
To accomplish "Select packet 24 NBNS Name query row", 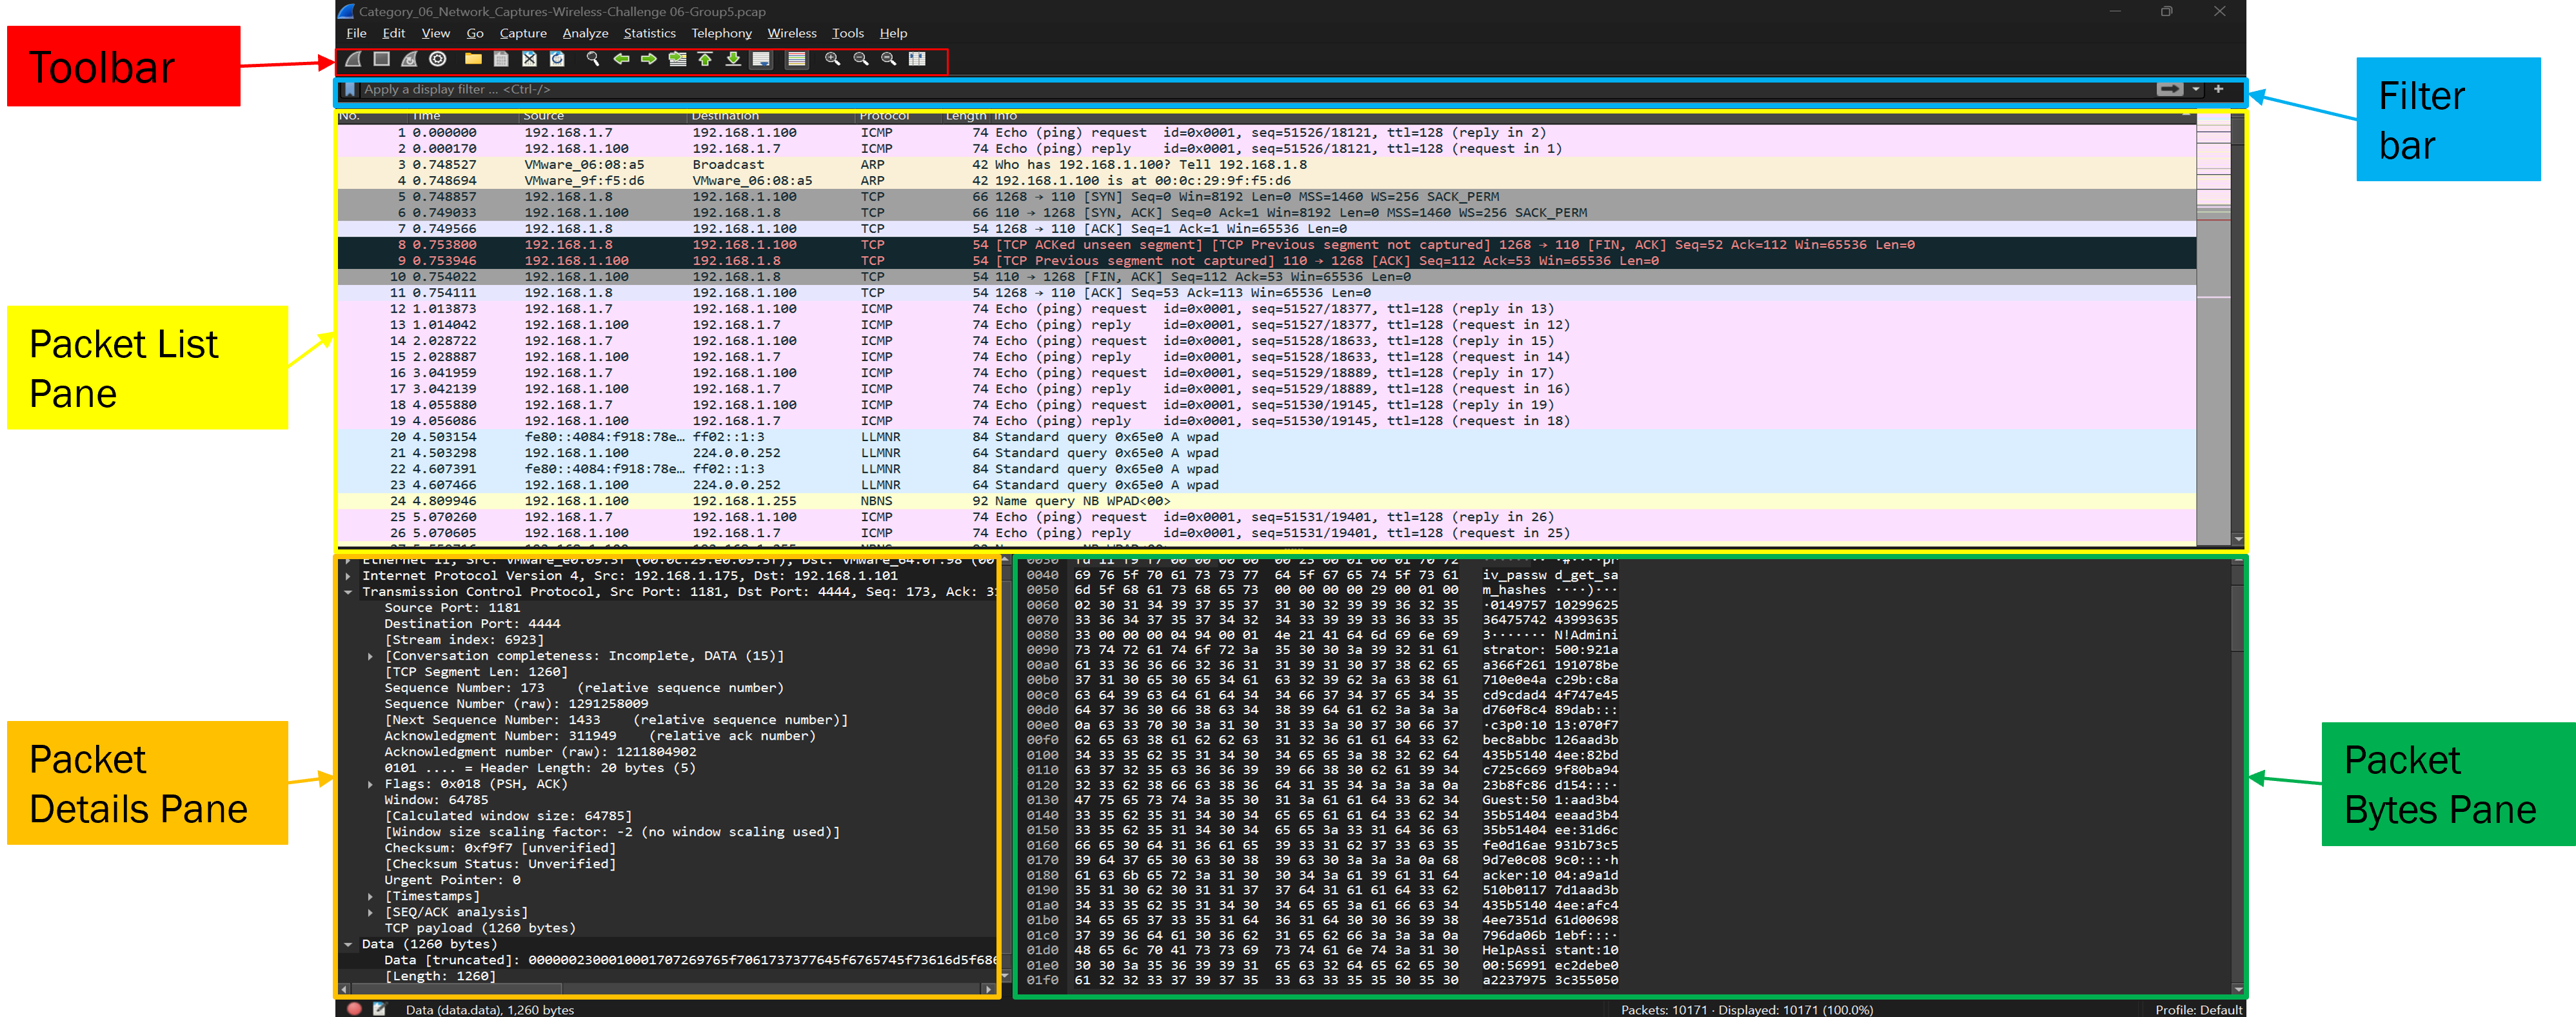I will [1266, 501].
